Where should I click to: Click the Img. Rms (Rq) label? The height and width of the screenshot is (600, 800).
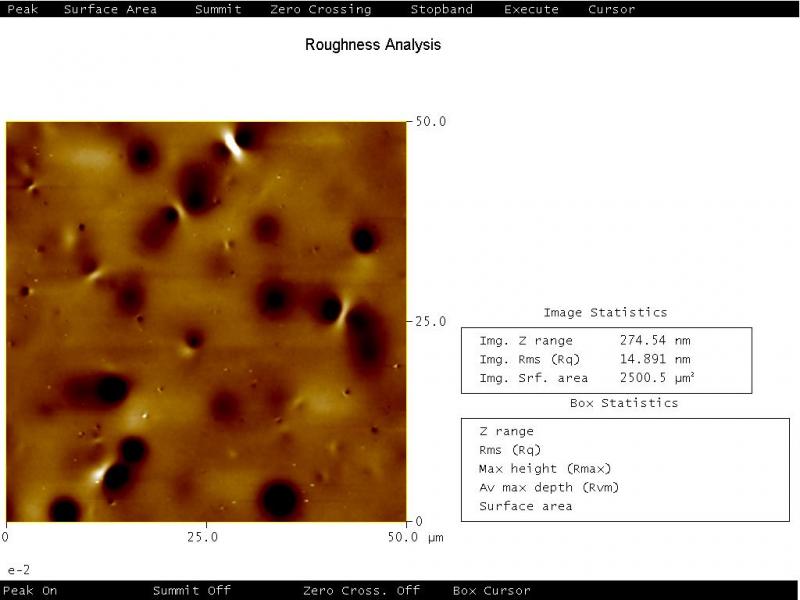pos(530,359)
